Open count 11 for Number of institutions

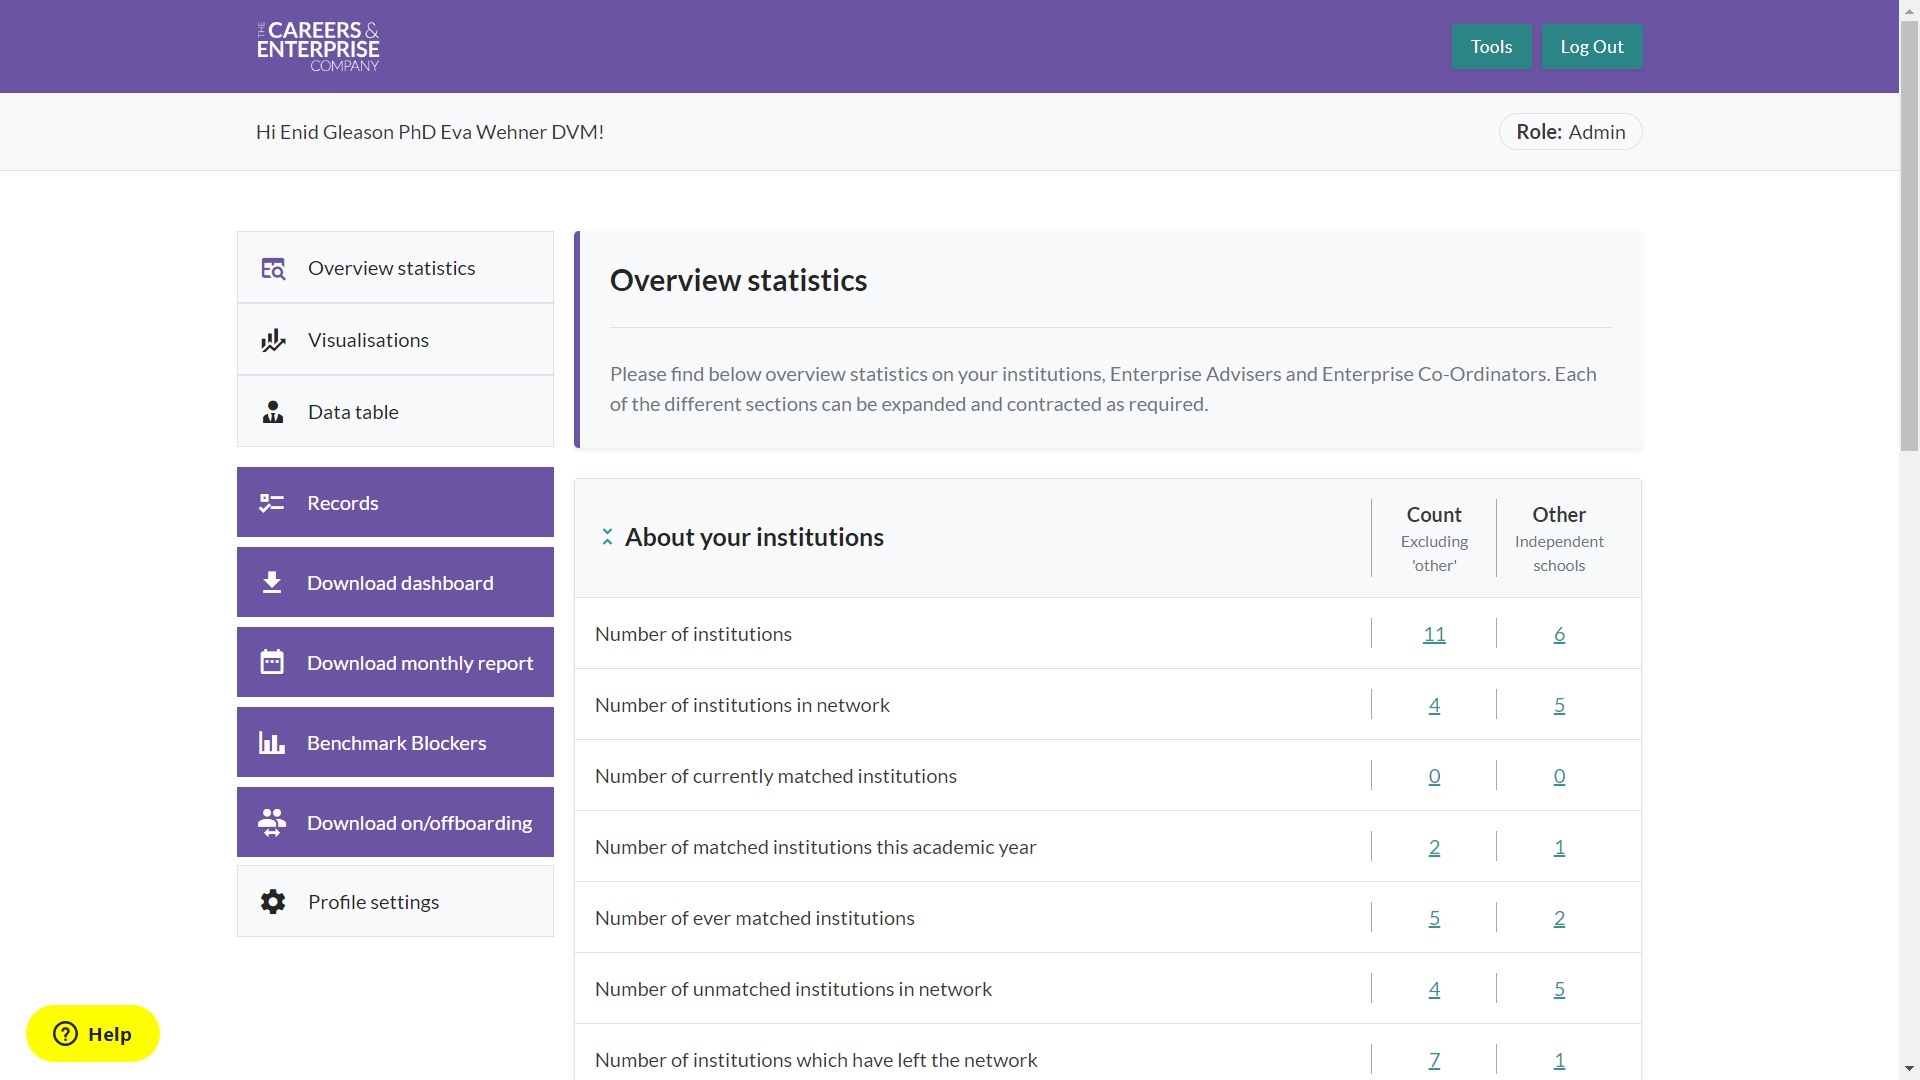click(x=1434, y=634)
